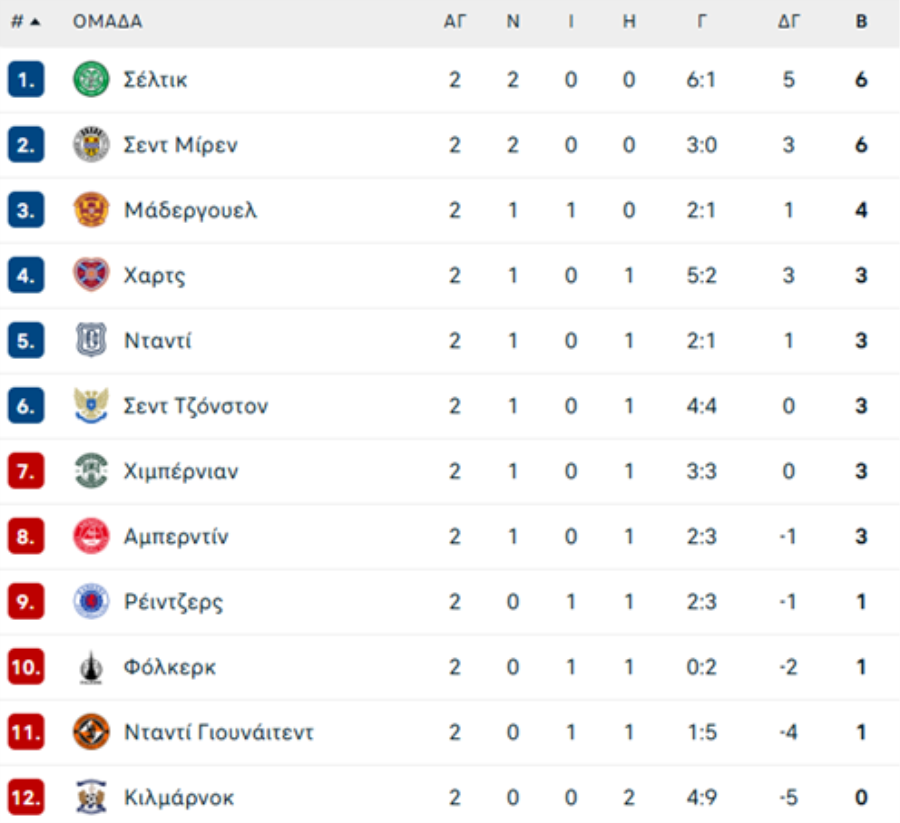Click the blue position badge 1.

[x=26, y=79]
